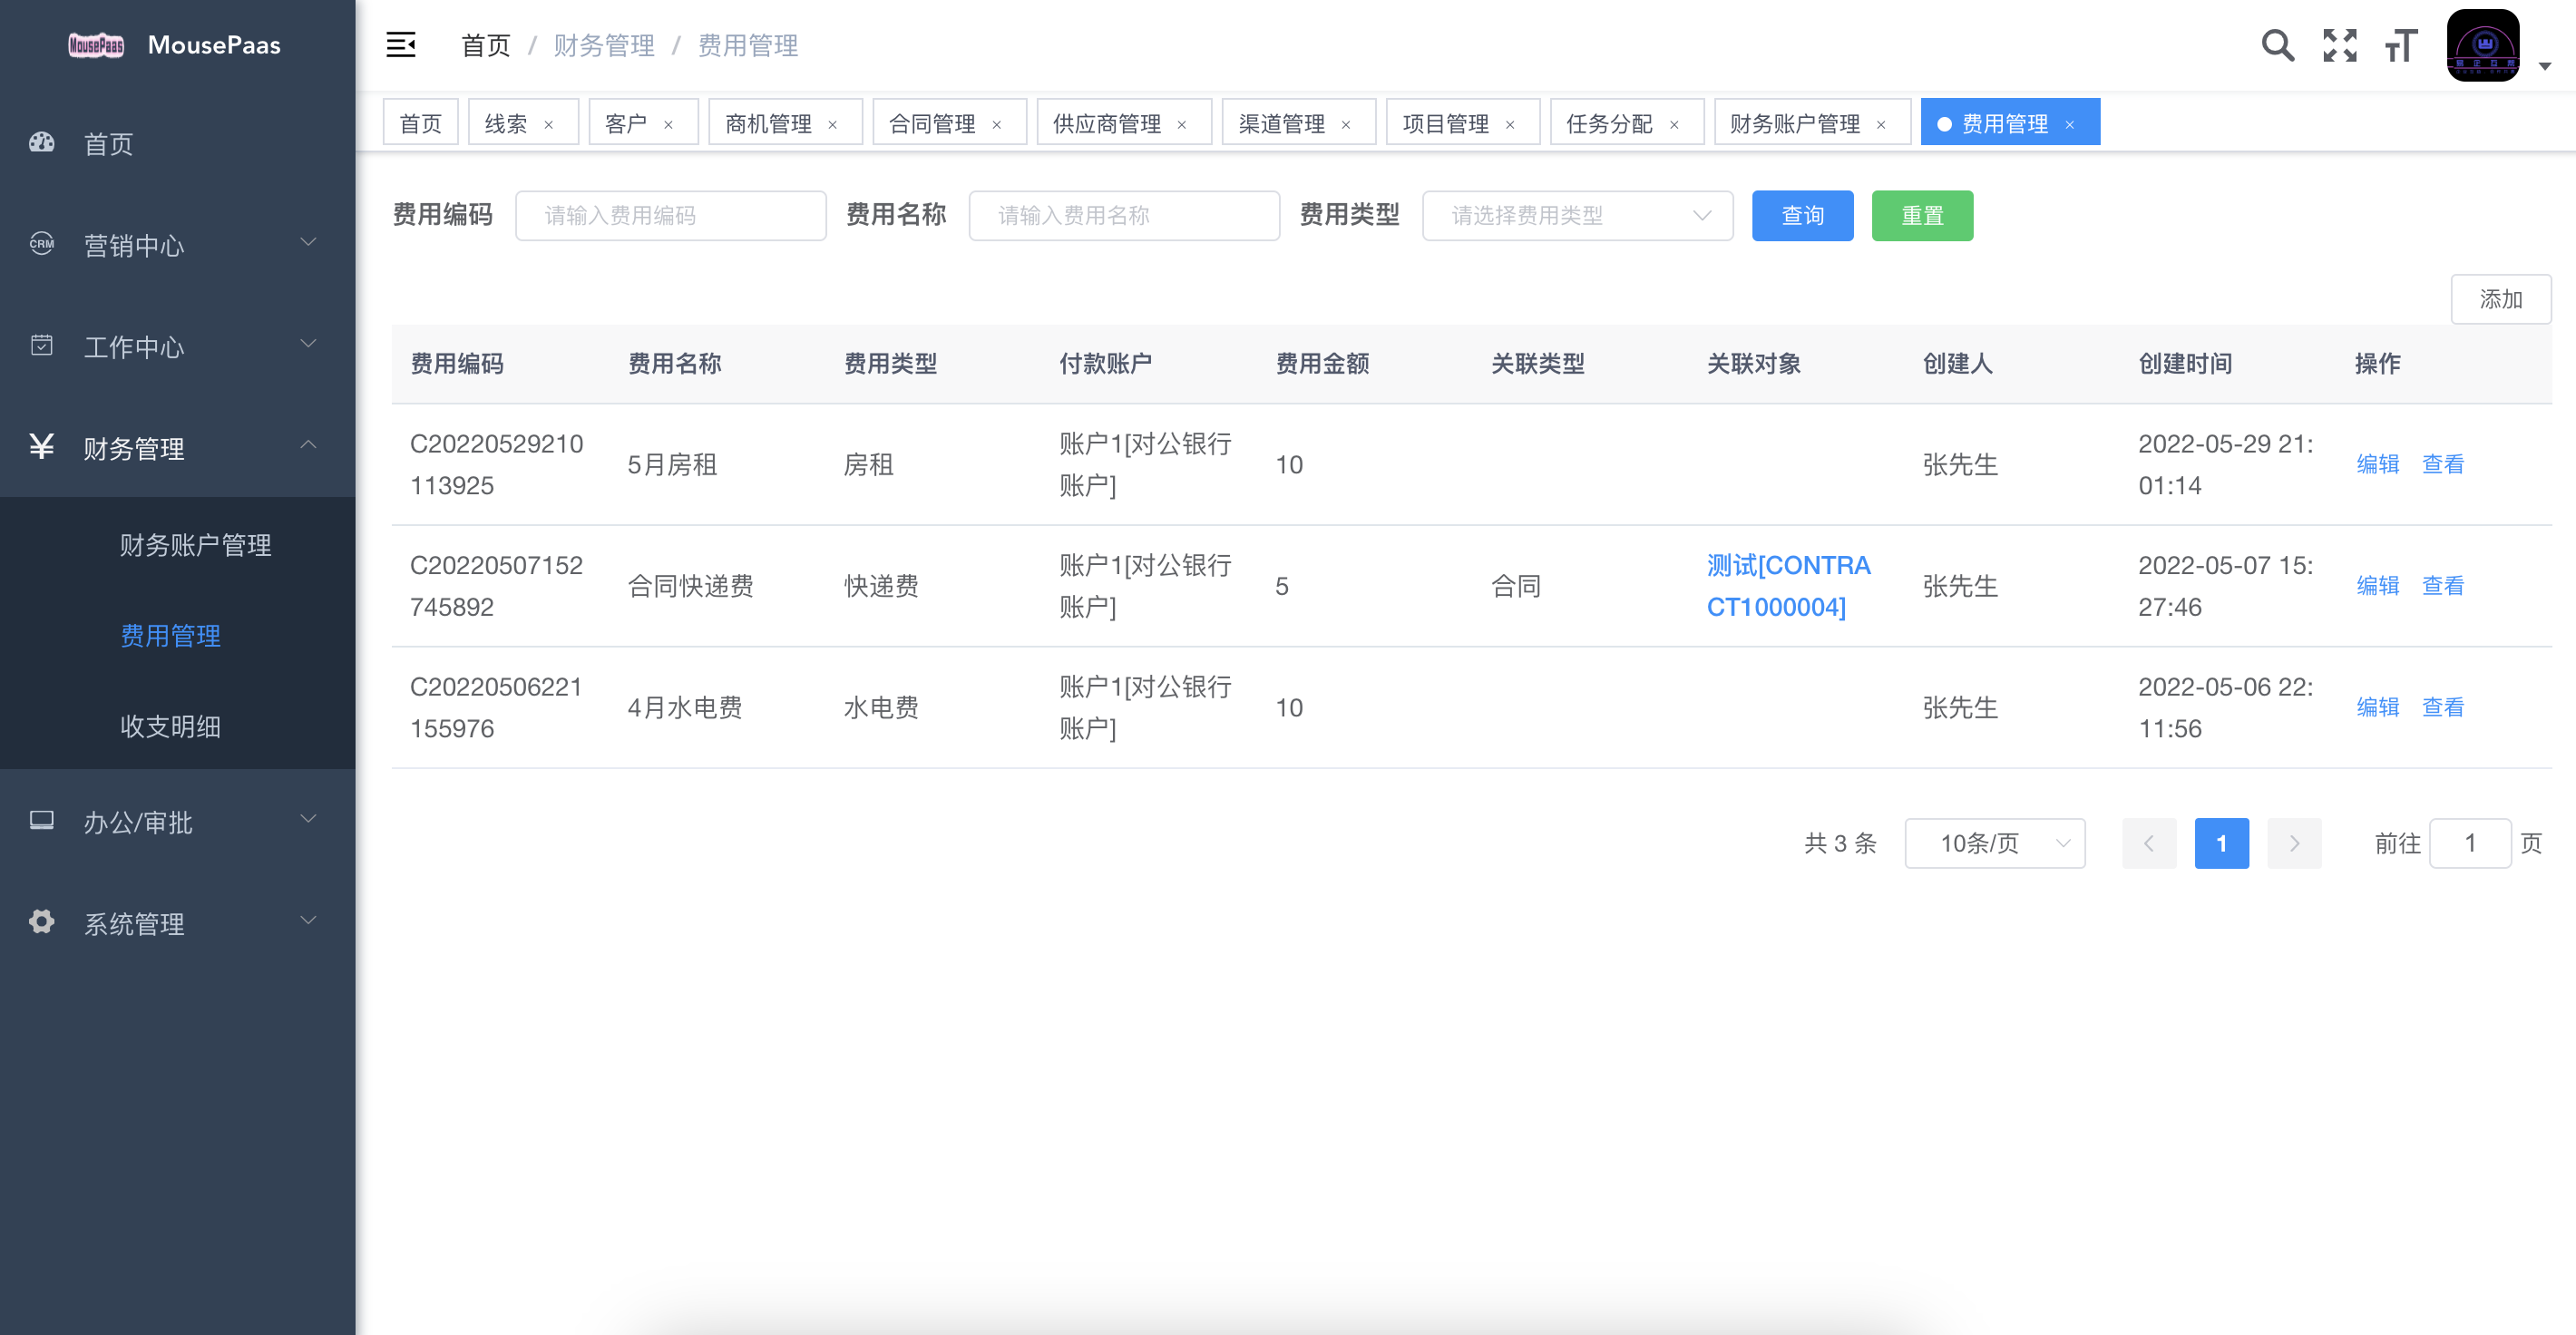View the 5月房租 expense row

point(2442,464)
